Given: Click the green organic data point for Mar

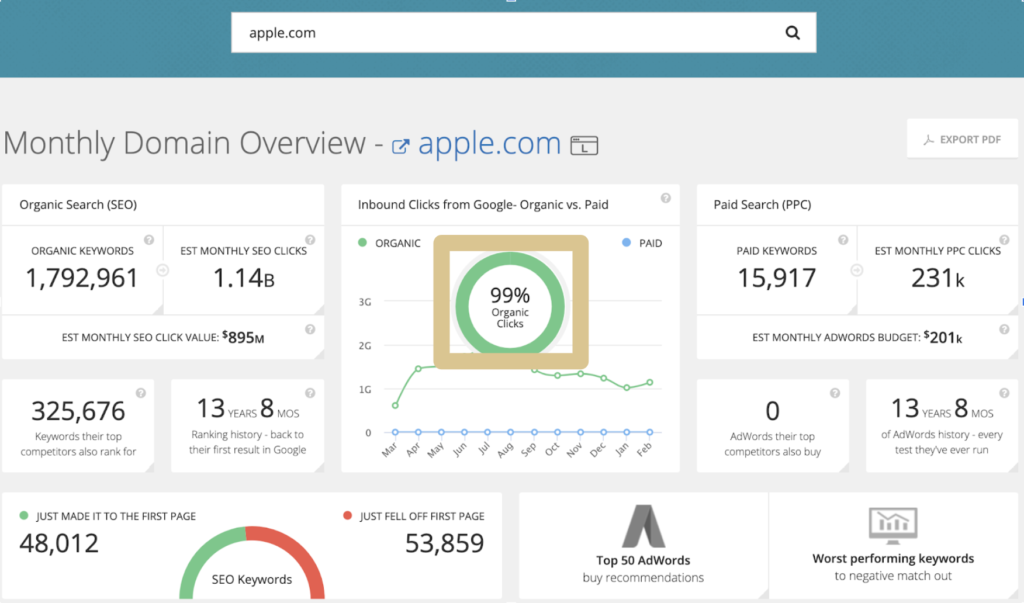Looking at the screenshot, I should [395, 406].
